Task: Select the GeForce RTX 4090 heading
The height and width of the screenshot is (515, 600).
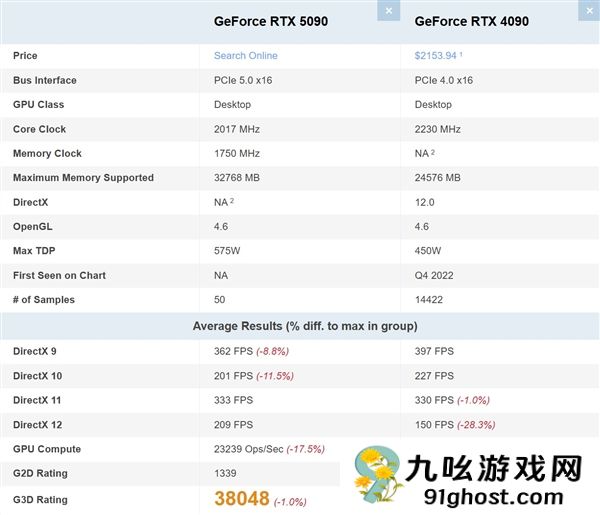Action: pos(472,21)
